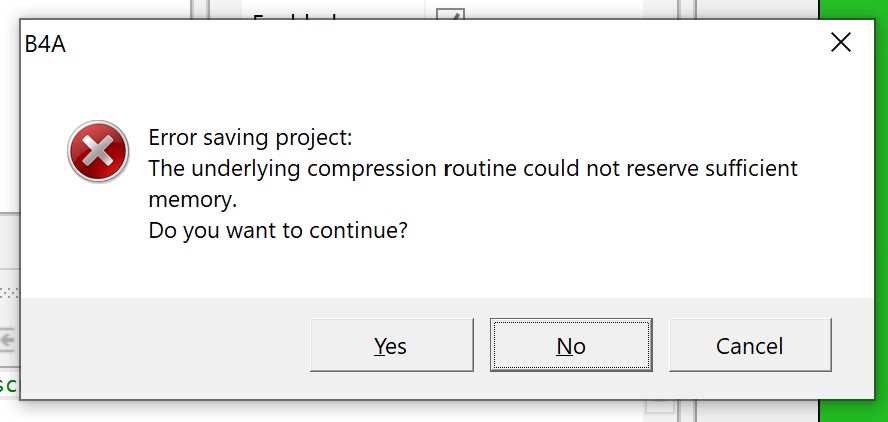Choose No in the dialog
This screenshot has width=888, height=422.
pyautogui.click(x=571, y=345)
